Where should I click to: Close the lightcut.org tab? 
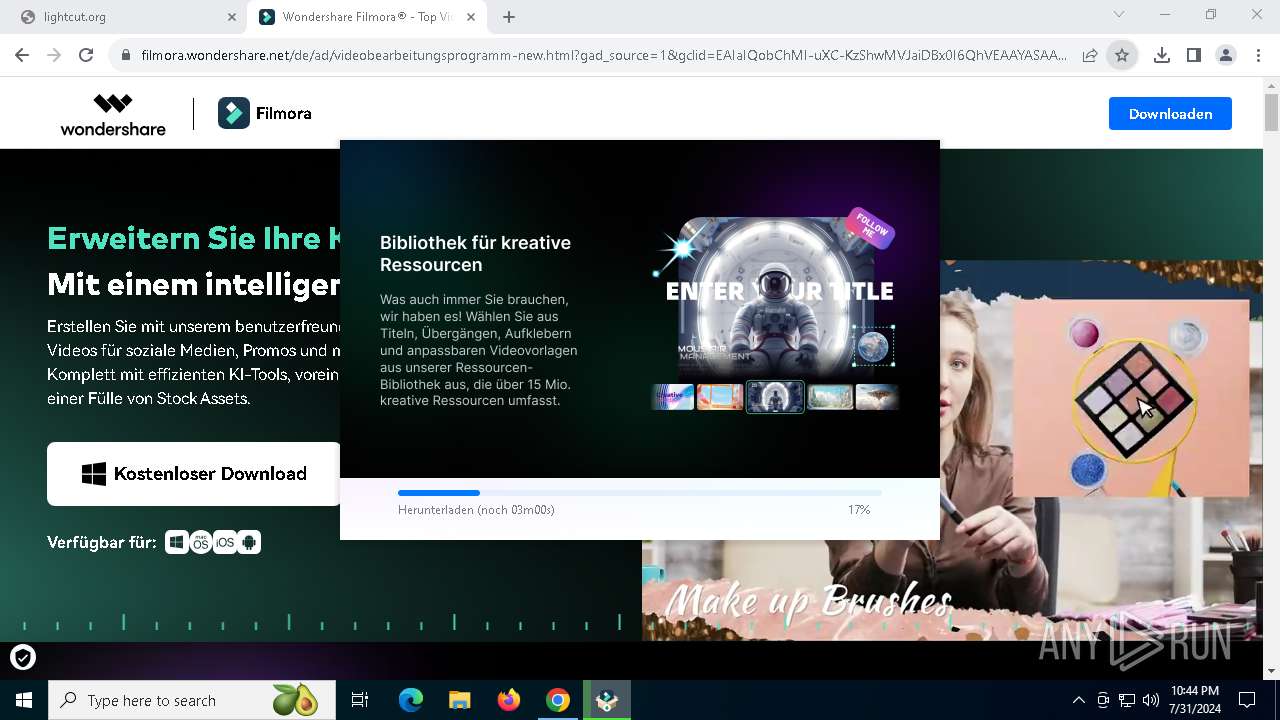[231, 17]
